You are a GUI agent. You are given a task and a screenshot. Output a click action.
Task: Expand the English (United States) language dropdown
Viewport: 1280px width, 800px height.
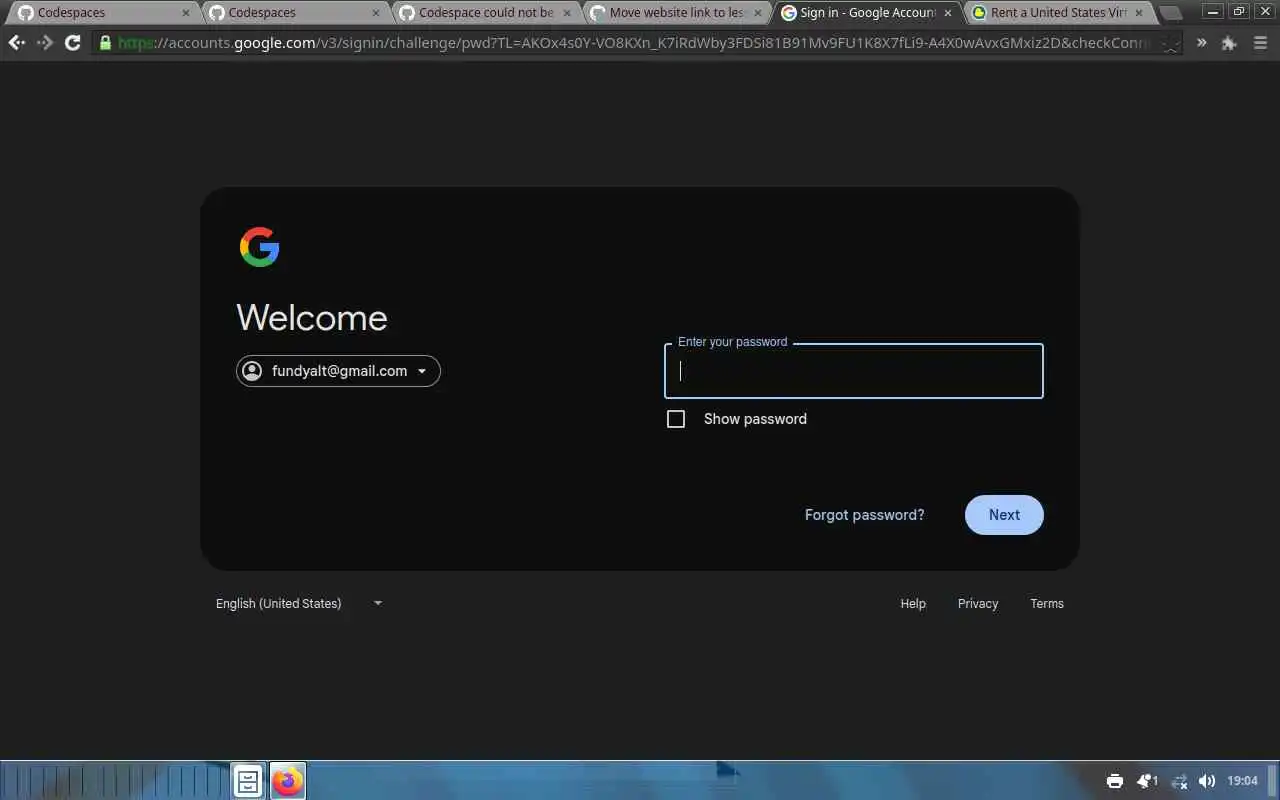click(x=298, y=603)
